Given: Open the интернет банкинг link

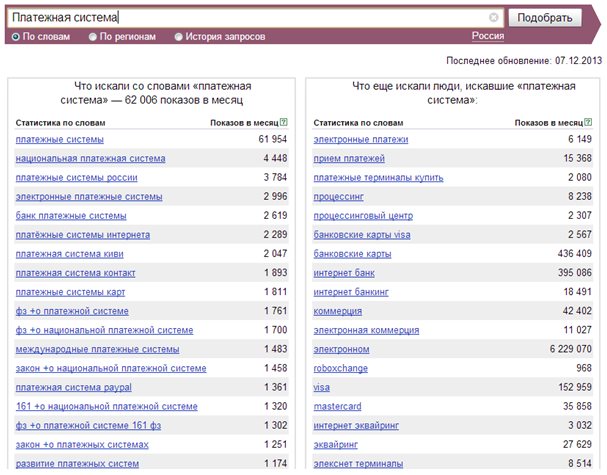Looking at the screenshot, I should pos(351,292).
